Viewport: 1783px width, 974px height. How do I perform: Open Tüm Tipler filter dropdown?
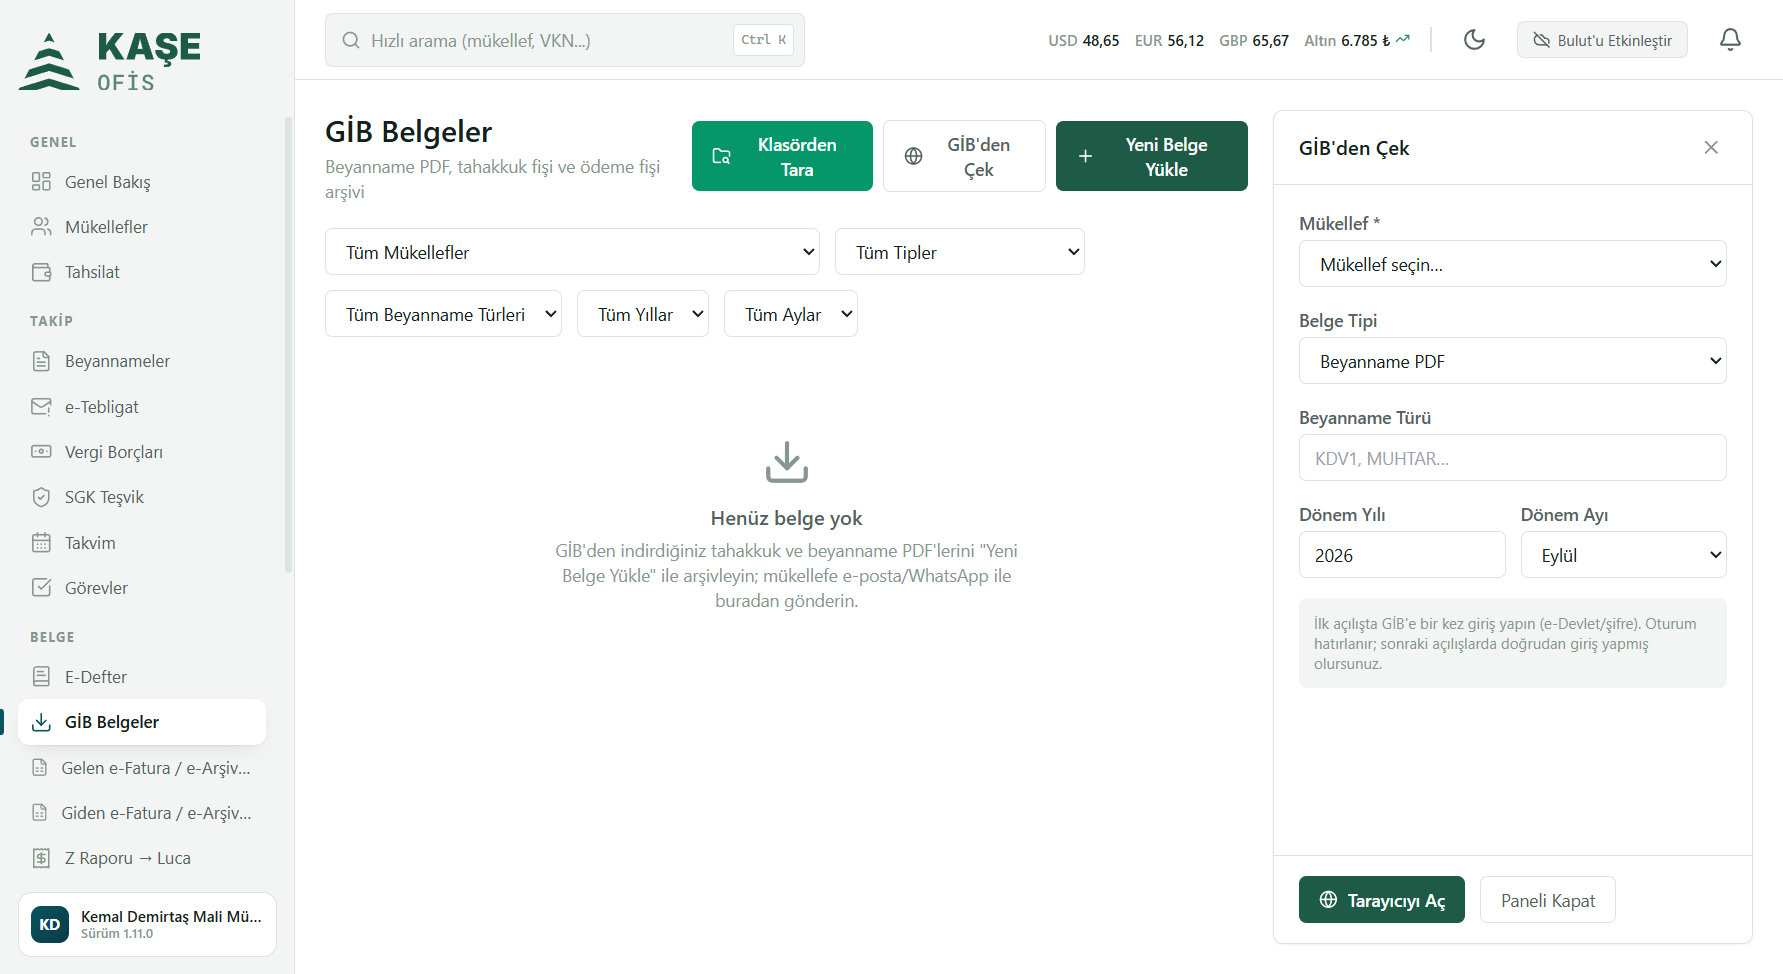[x=960, y=252]
